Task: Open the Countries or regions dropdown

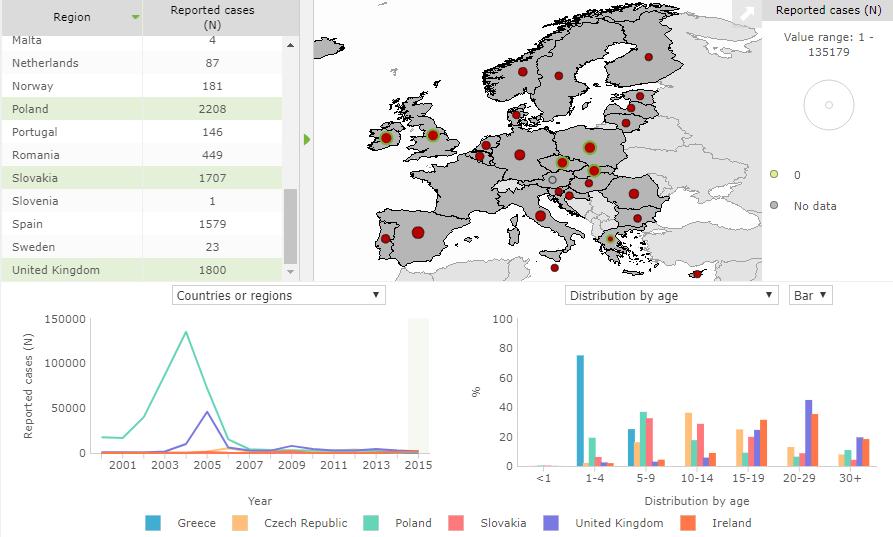Action: pos(278,295)
